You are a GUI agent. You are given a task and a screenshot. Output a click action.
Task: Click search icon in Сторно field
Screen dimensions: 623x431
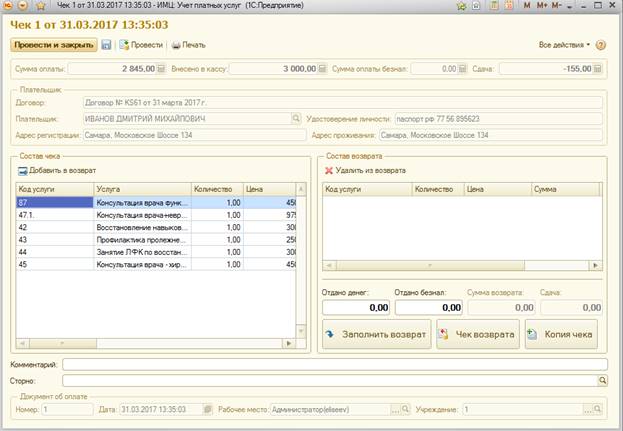tap(602, 381)
